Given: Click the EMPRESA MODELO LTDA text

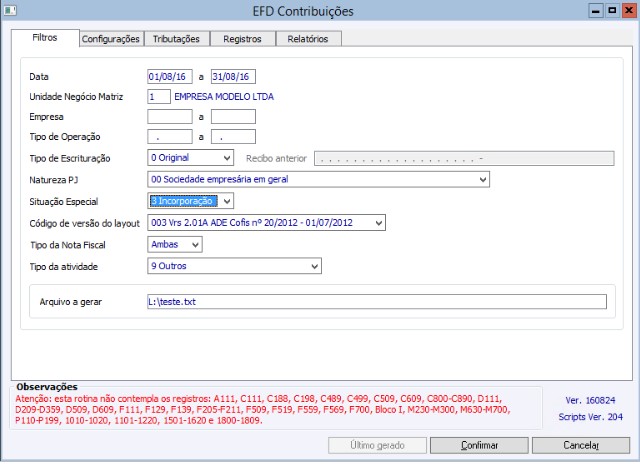Looking at the screenshot, I should tap(224, 97).
